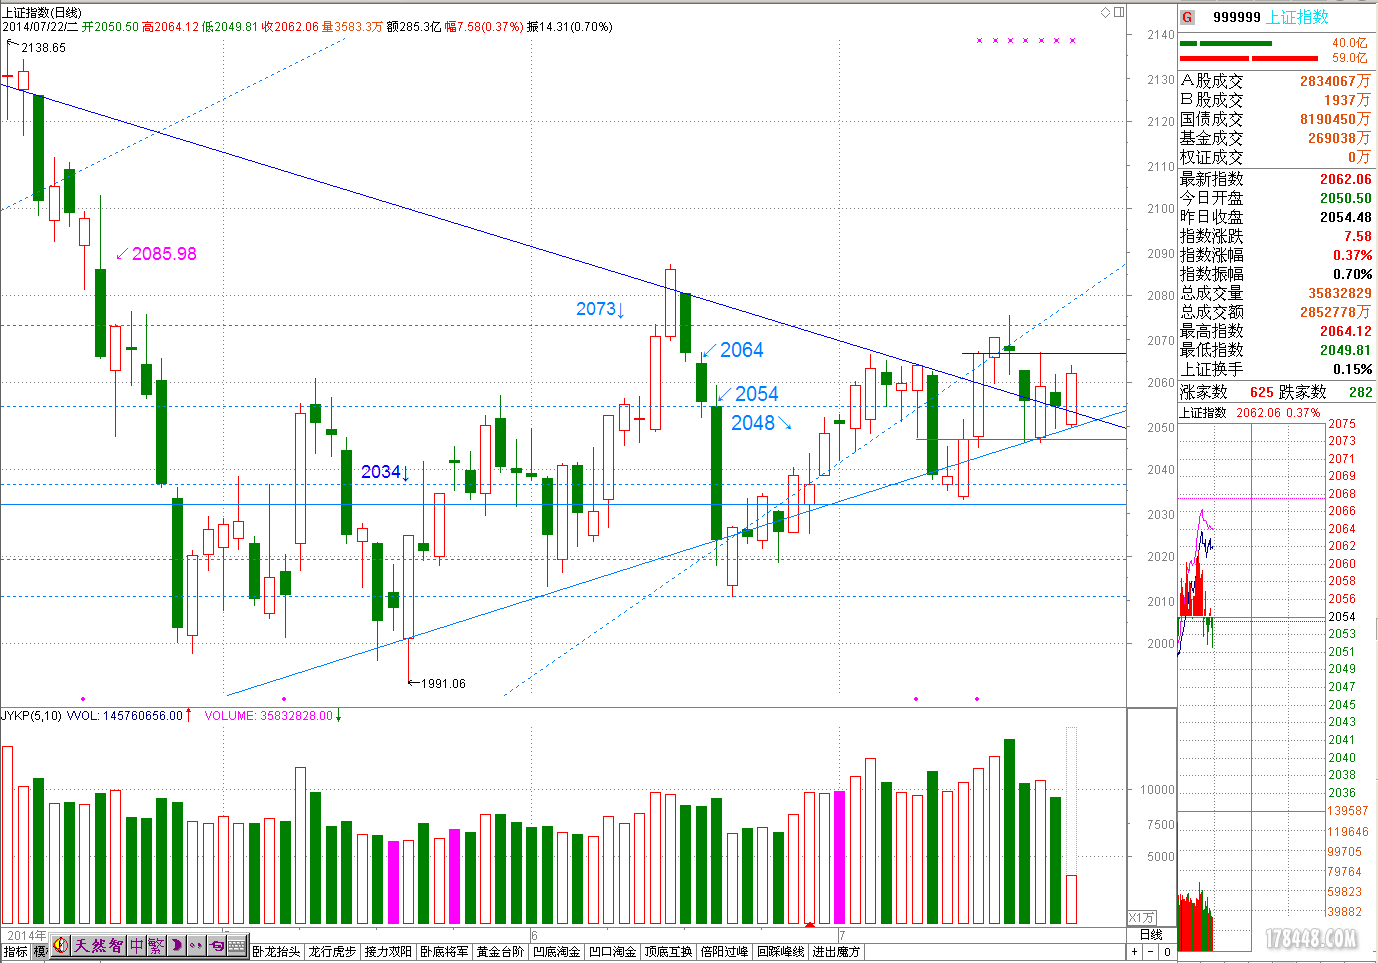Click the red G icon beside 999999
Viewport: 1378px width, 963px height.
(1187, 17)
